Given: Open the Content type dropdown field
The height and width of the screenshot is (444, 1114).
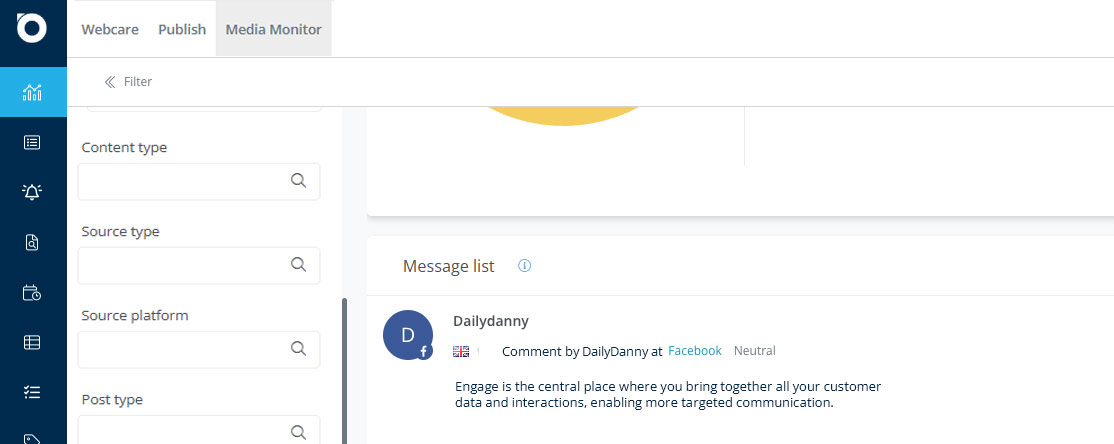Looking at the screenshot, I should pos(199,181).
